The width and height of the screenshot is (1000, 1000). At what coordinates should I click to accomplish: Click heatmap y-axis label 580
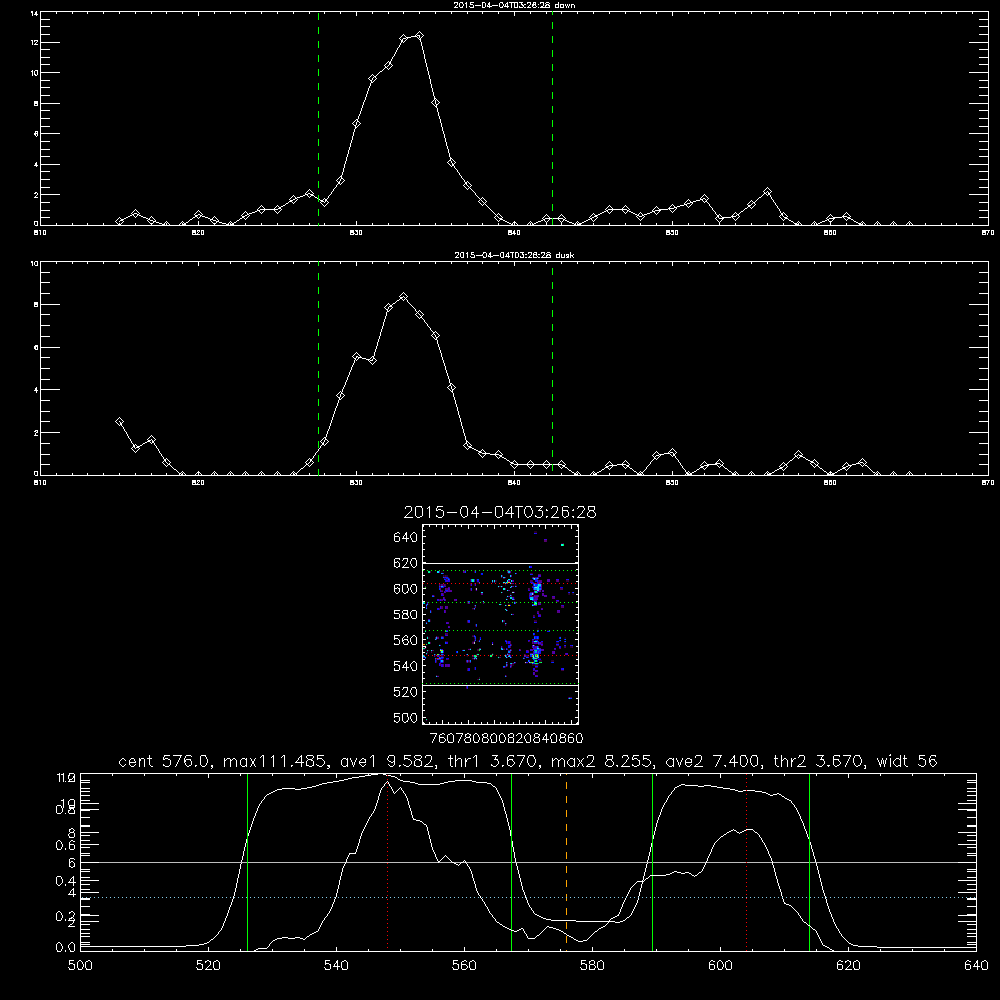[406, 615]
